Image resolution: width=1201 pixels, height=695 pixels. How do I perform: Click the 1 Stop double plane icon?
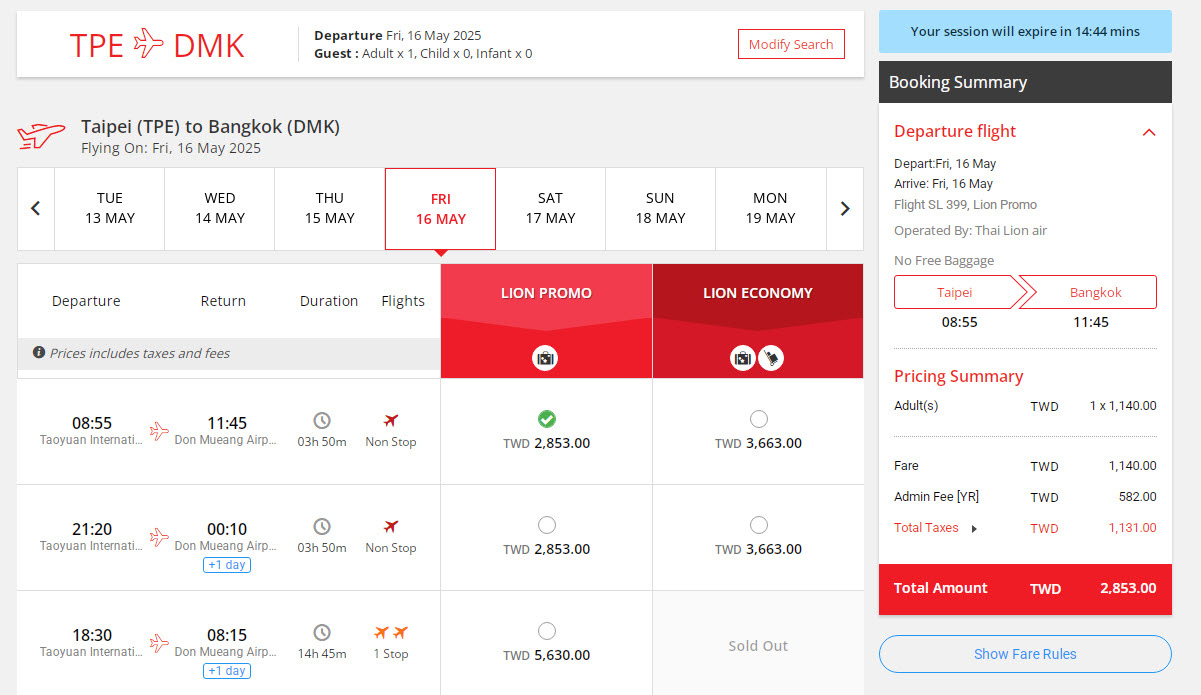(391, 633)
